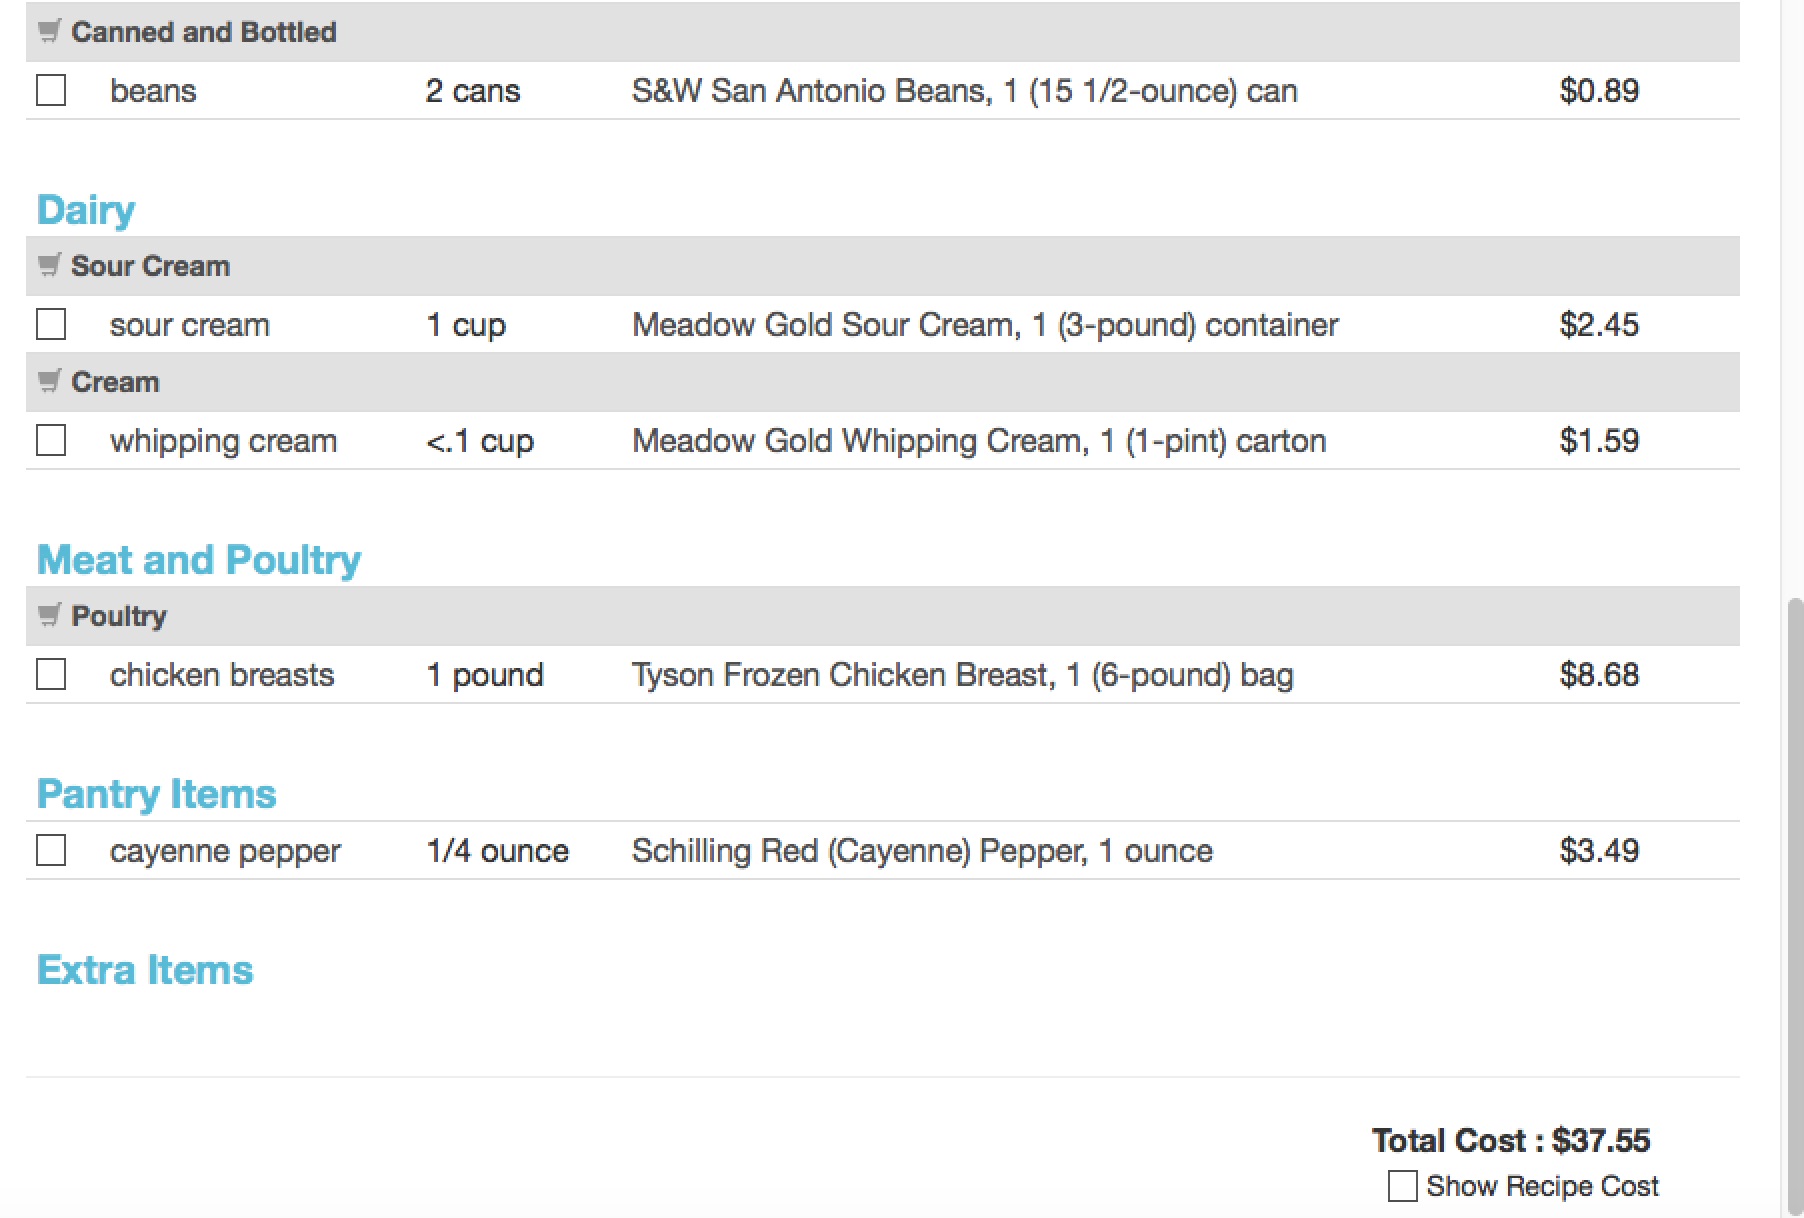Viewport: 1804px width, 1218px height.
Task: Click the Canned and Bottled category row
Action: 883,31
